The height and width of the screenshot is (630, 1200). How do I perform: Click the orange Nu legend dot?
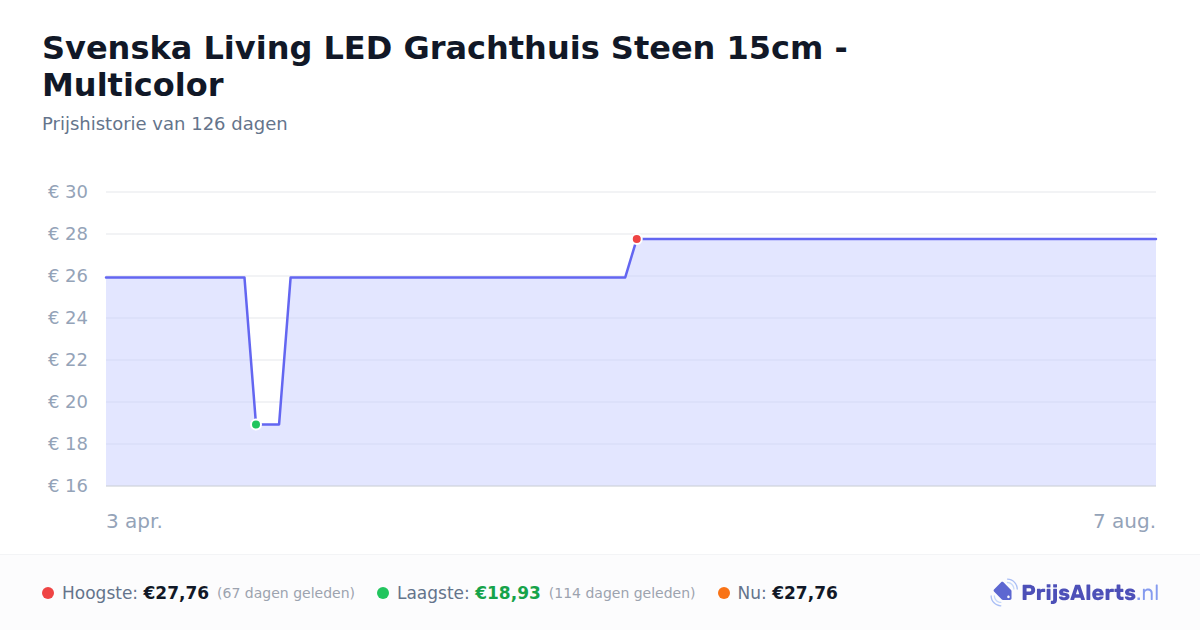(724, 593)
